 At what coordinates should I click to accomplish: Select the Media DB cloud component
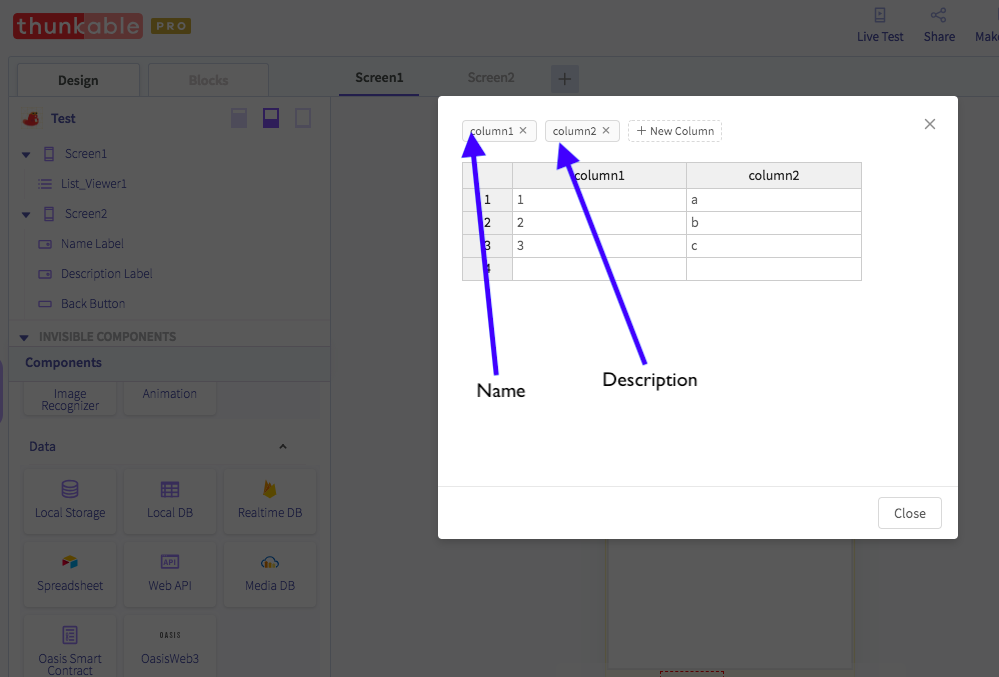(270, 573)
